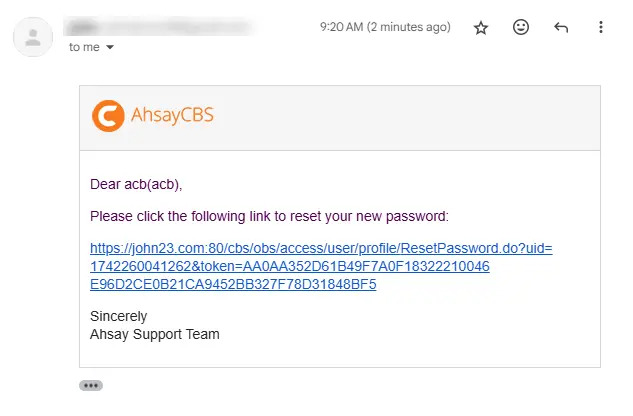
Task: Add an emoji reaction to email
Action: pos(521,27)
